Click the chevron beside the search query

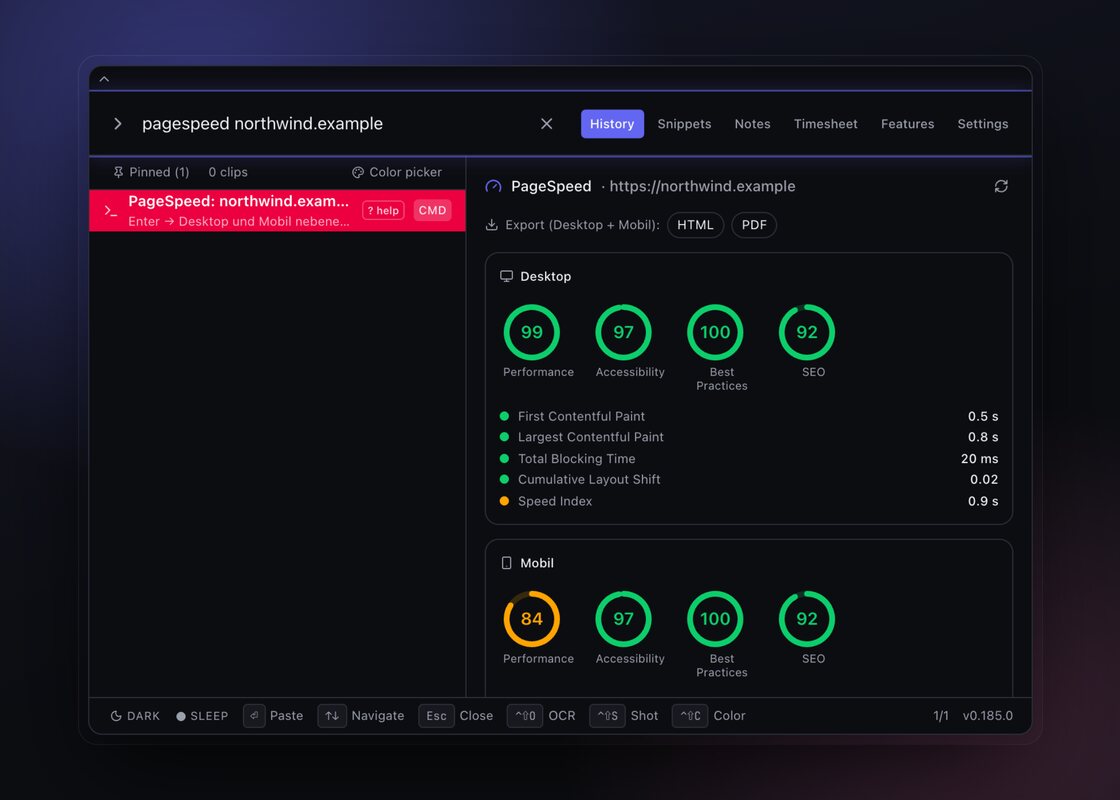click(118, 124)
